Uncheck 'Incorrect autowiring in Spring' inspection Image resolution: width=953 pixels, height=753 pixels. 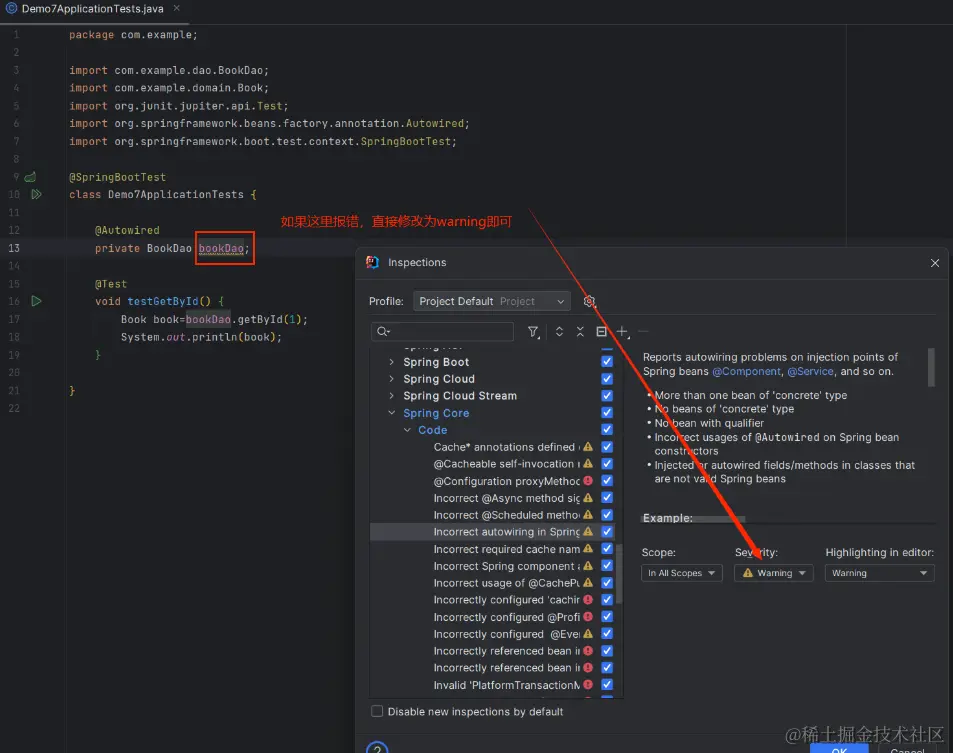[607, 532]
